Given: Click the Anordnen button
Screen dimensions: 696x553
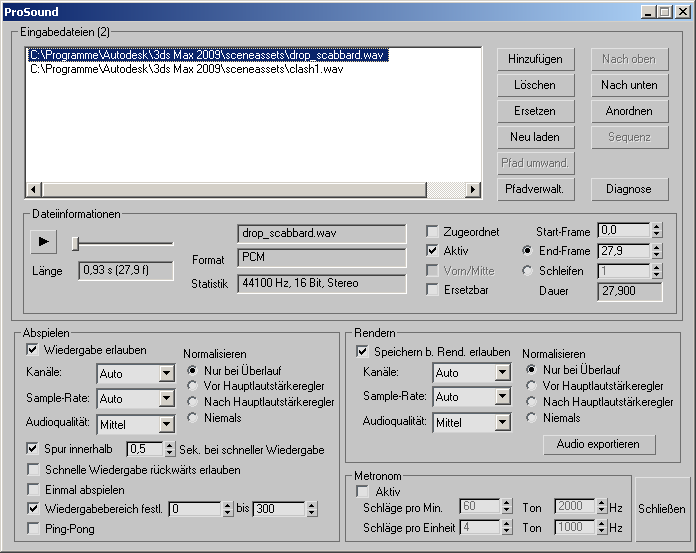Looking at the screenshot, I should pyautogui.click(x=629, y=111).
